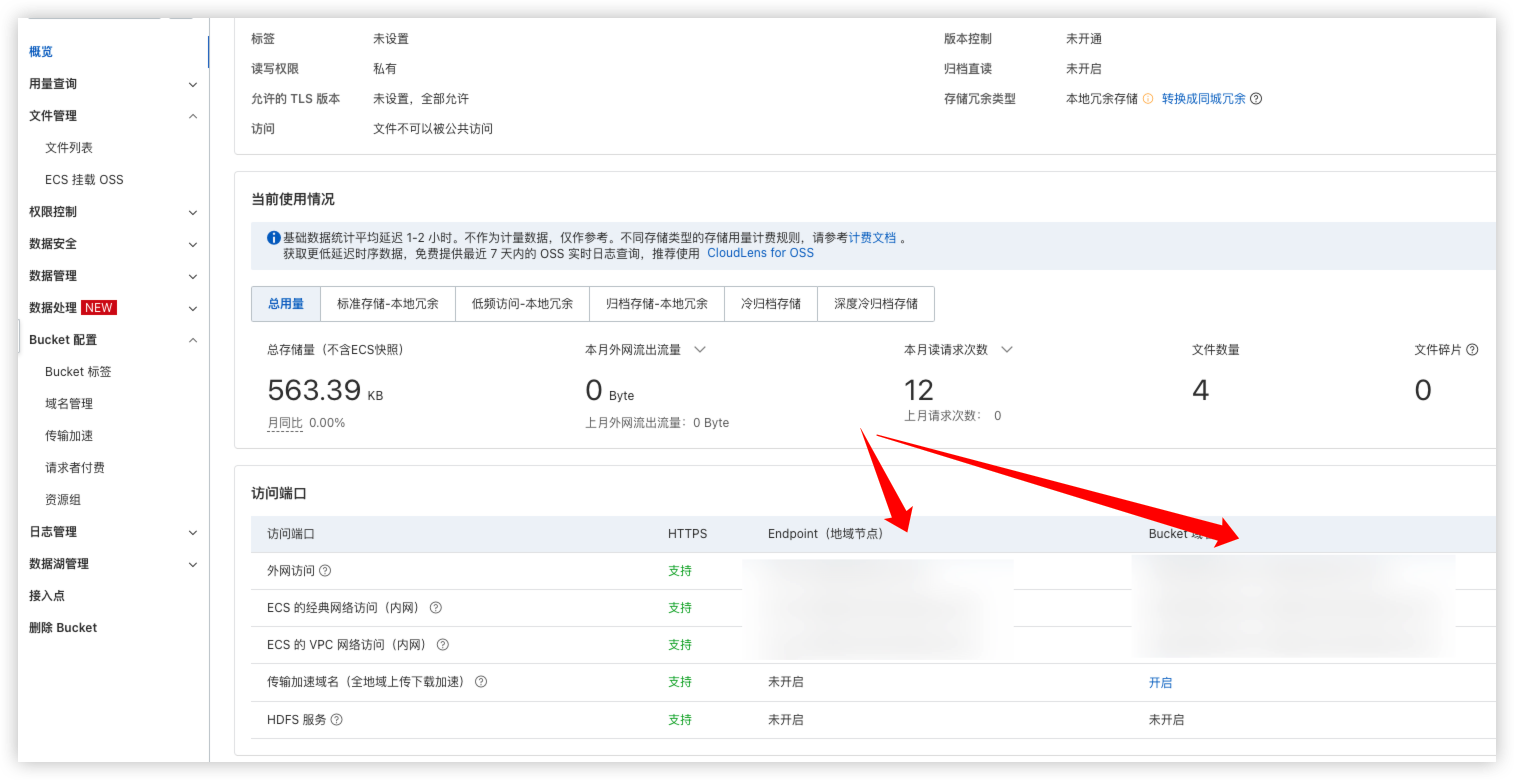Click the 本月读请求次数 value 12
Screen dimensions: 1514x780
918,390
